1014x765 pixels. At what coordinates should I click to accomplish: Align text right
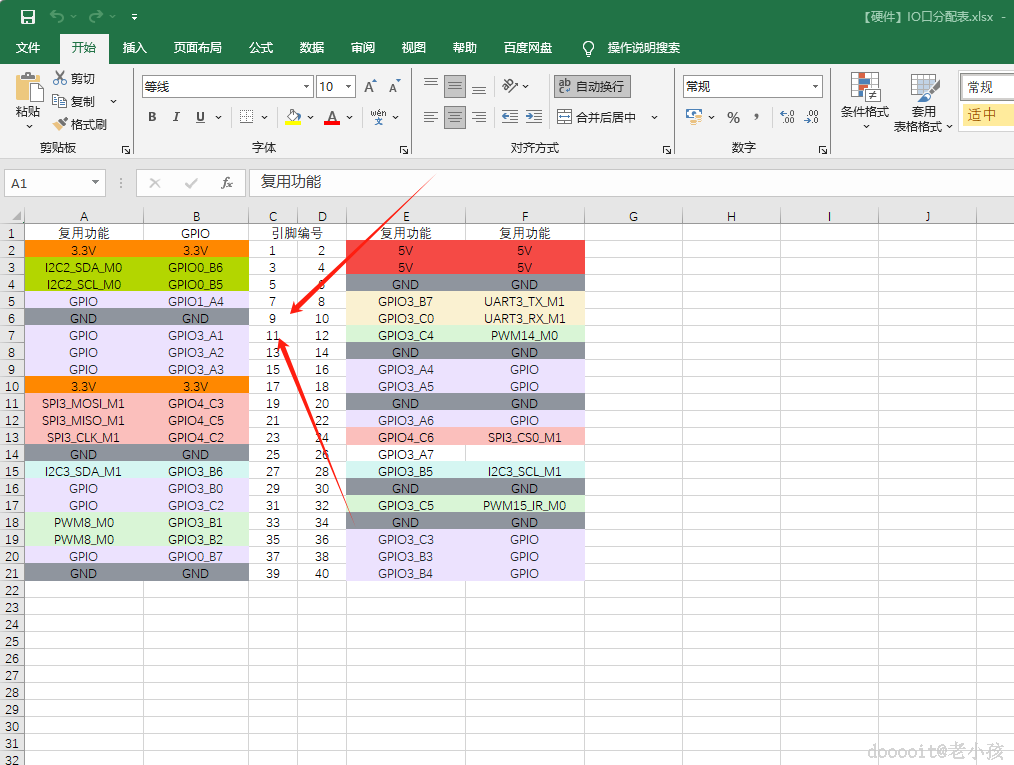[x=479, y=117]
